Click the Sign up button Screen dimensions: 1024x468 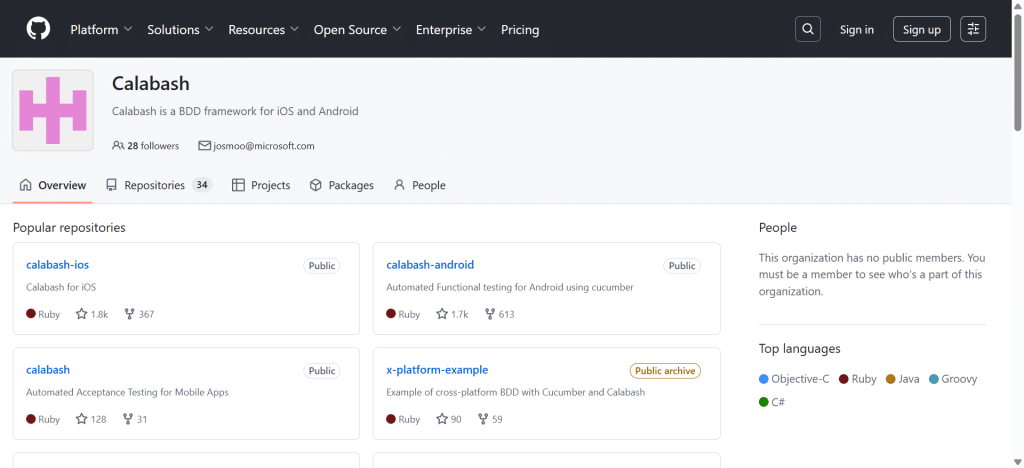tap(921, 29)
